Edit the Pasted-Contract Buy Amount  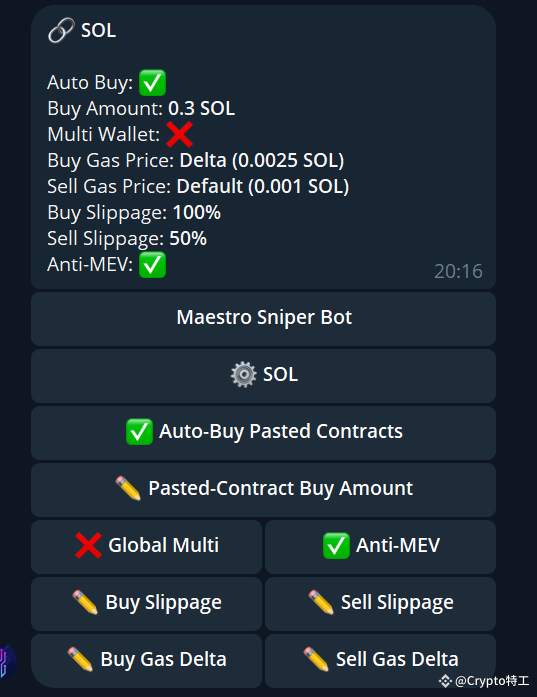263,490
